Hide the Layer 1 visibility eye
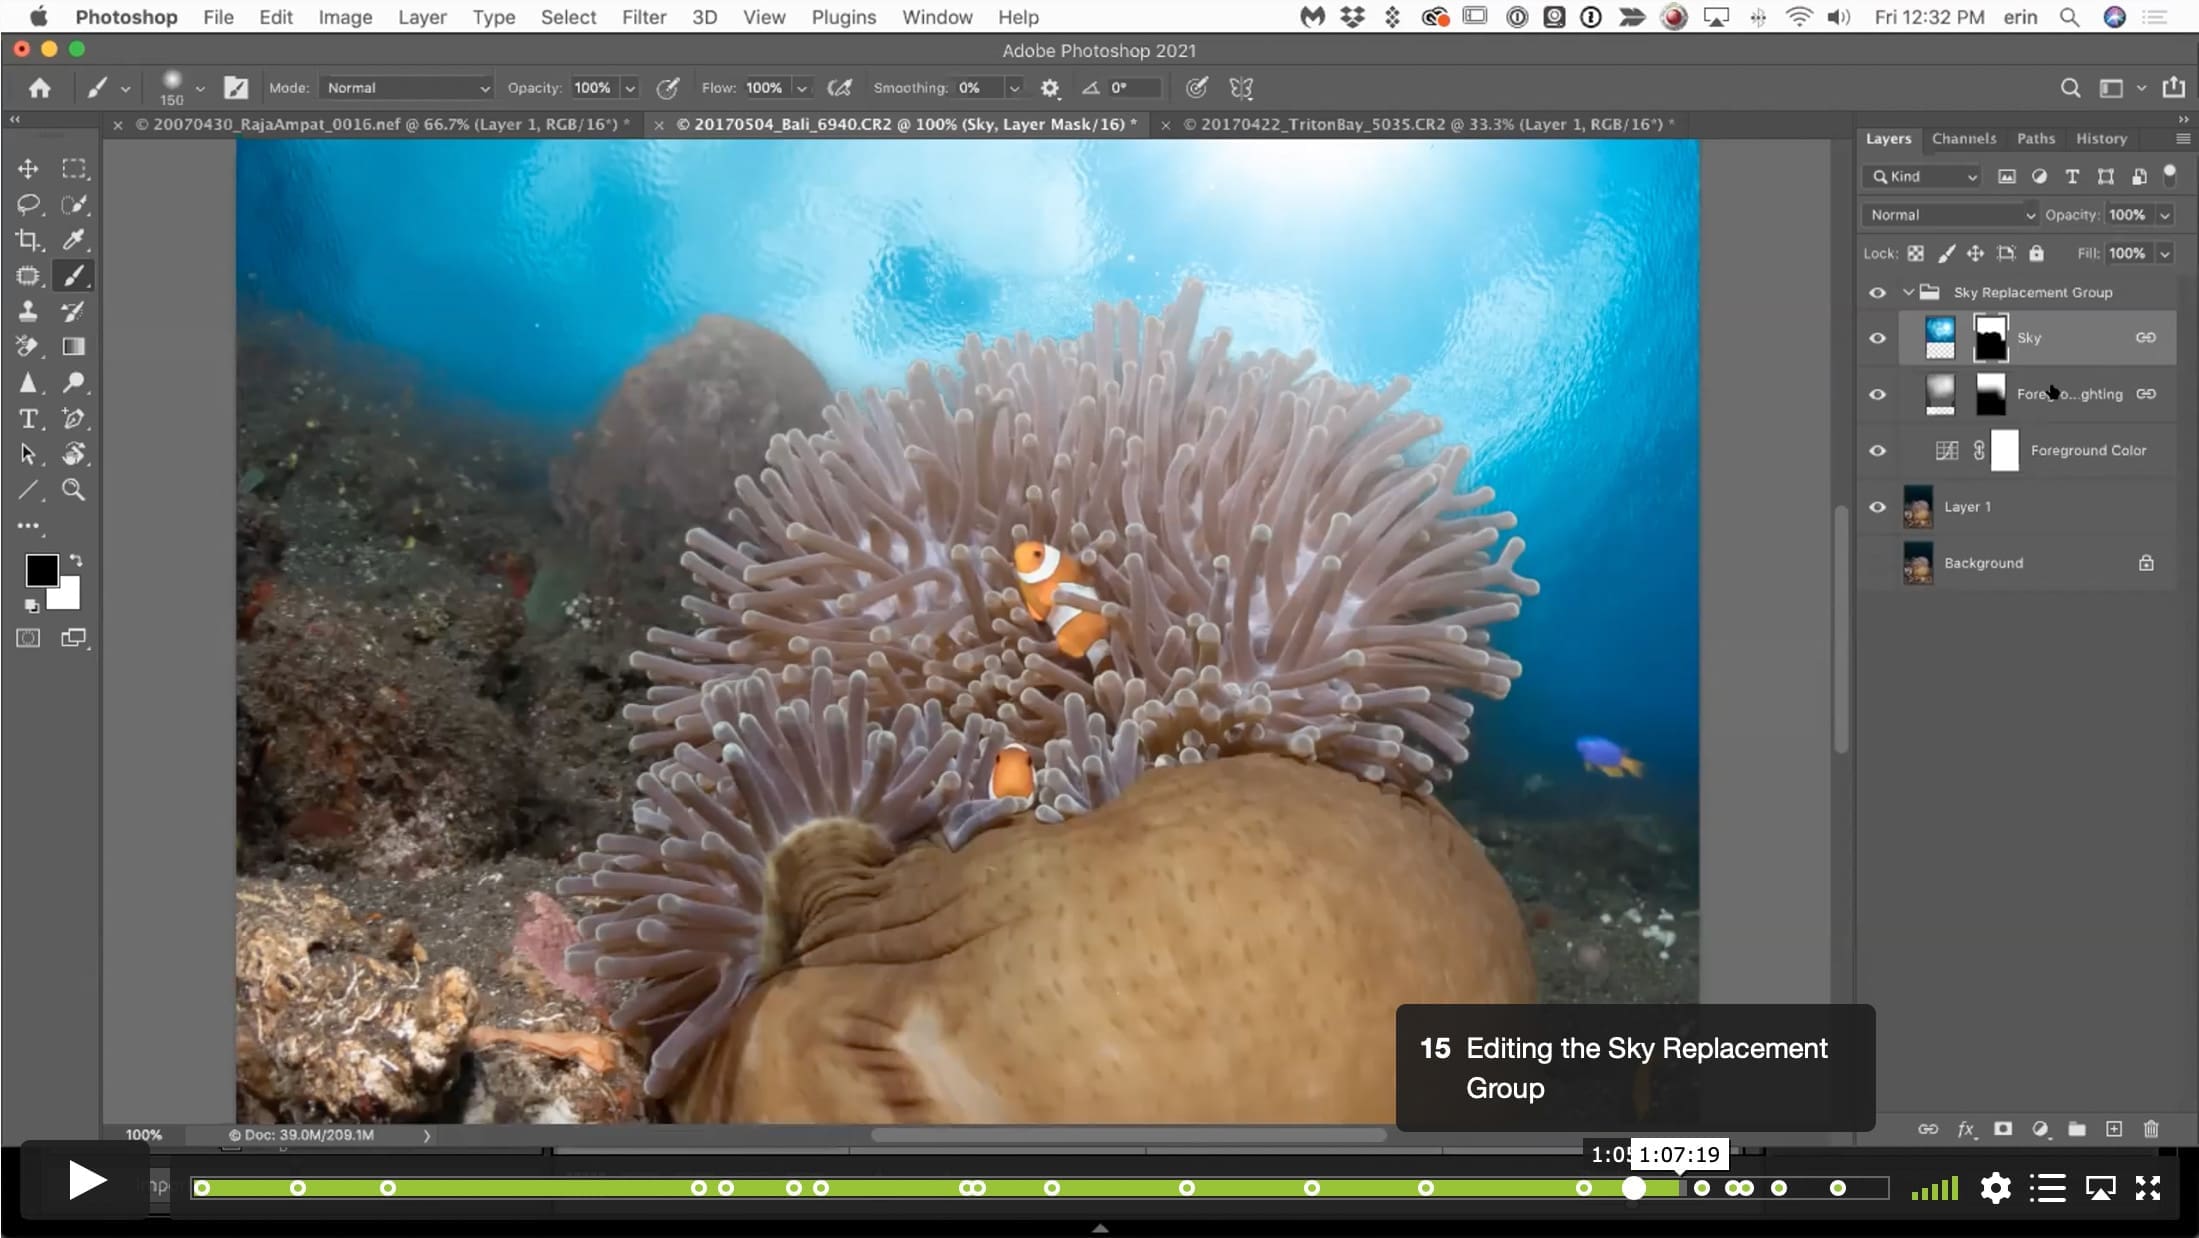2199x1238 pixels. pyautogui.click(x=1877, y=507)
